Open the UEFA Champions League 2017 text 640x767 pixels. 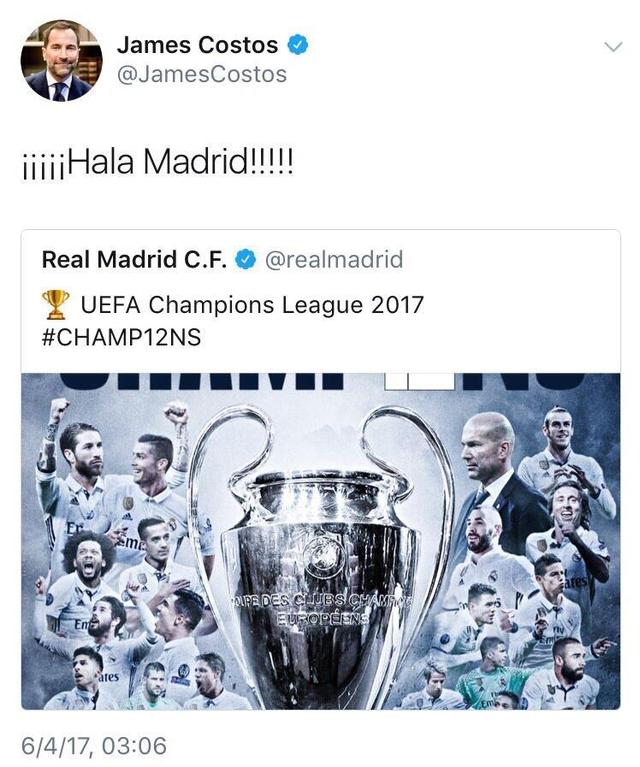252,305
